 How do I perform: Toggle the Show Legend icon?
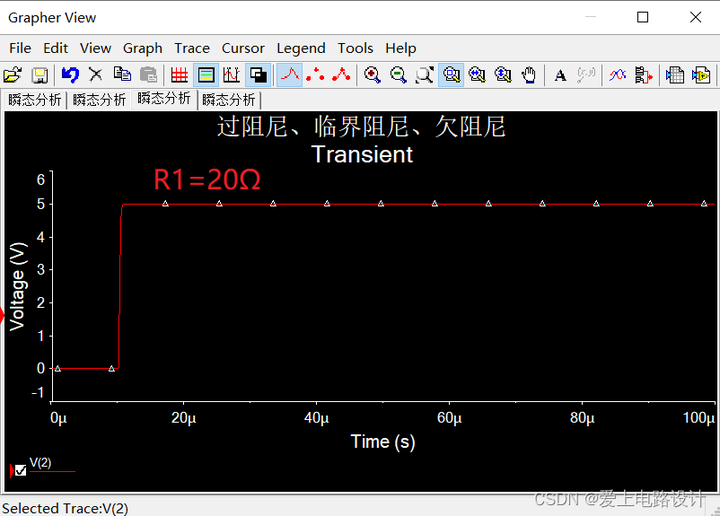tap(206, 75)
